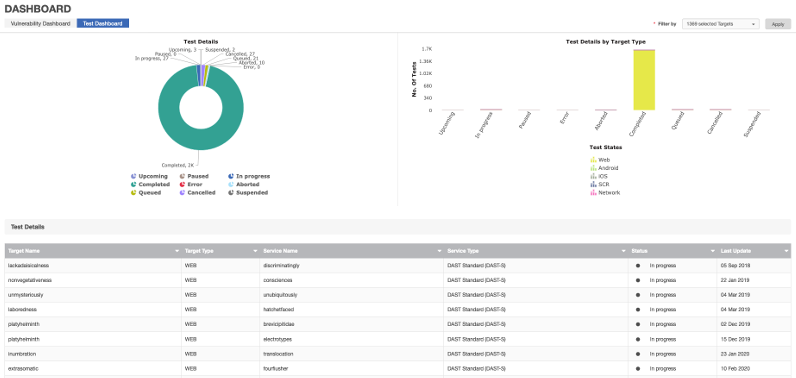Click the Service Type column header text
This screenshot has width=796, height=378.
click(462, 251)
